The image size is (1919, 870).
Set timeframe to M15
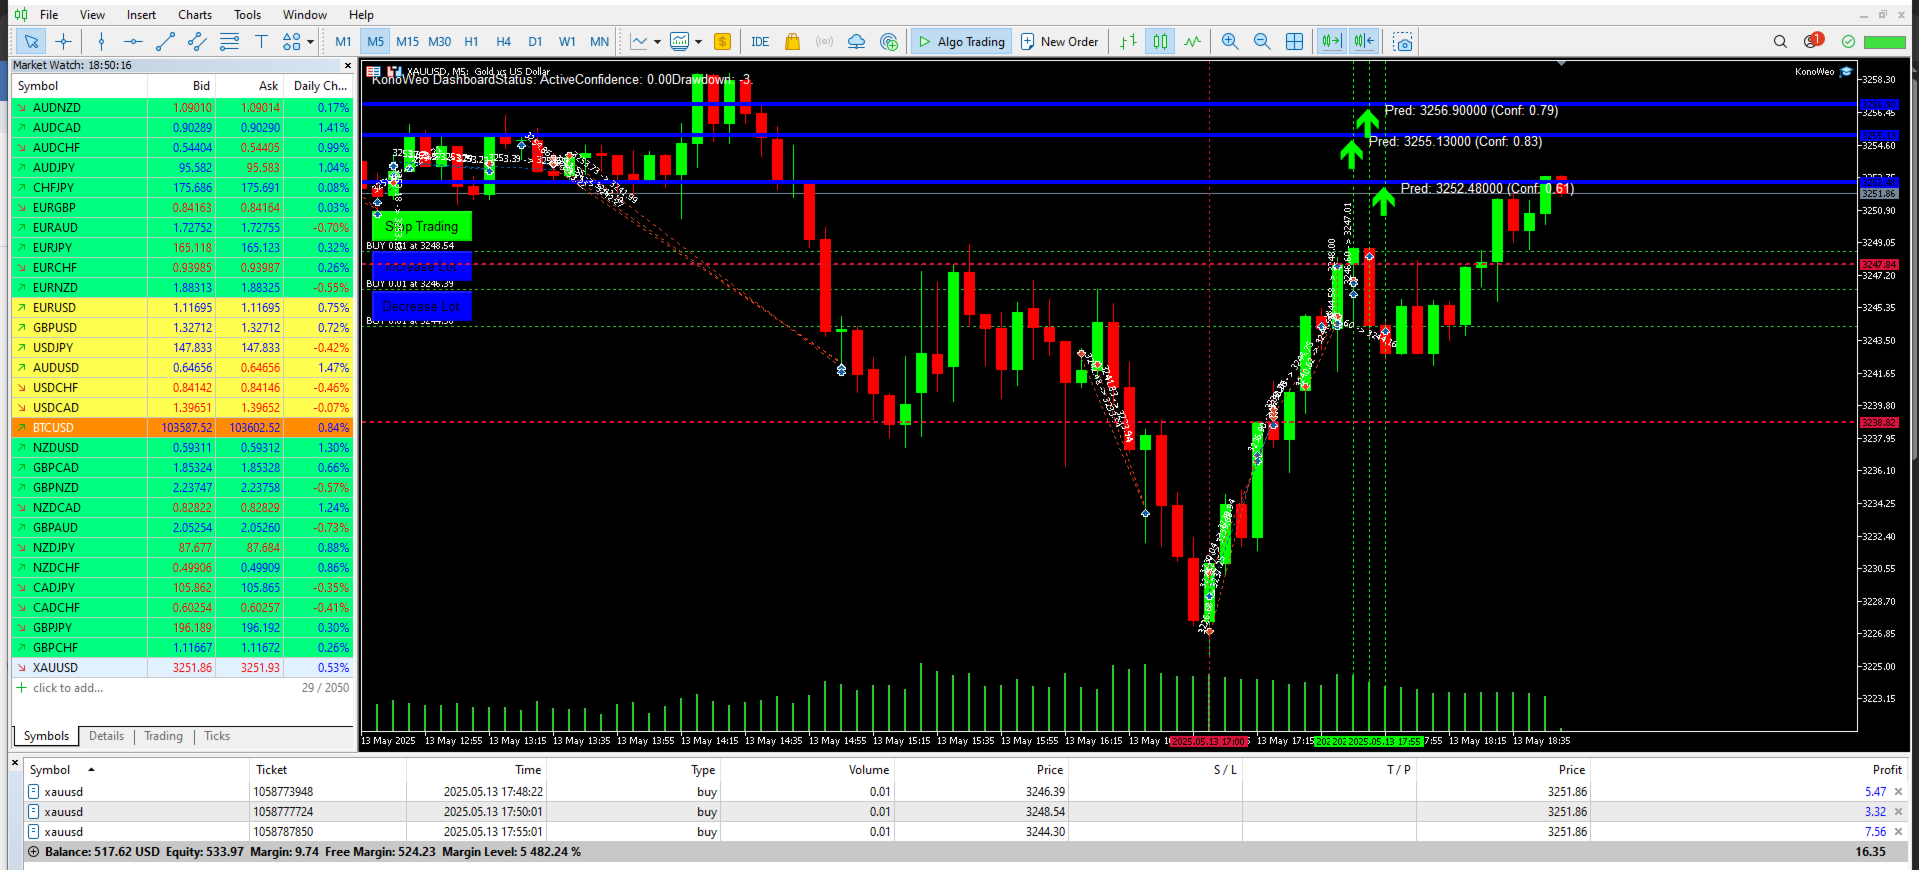coord(407,42)
